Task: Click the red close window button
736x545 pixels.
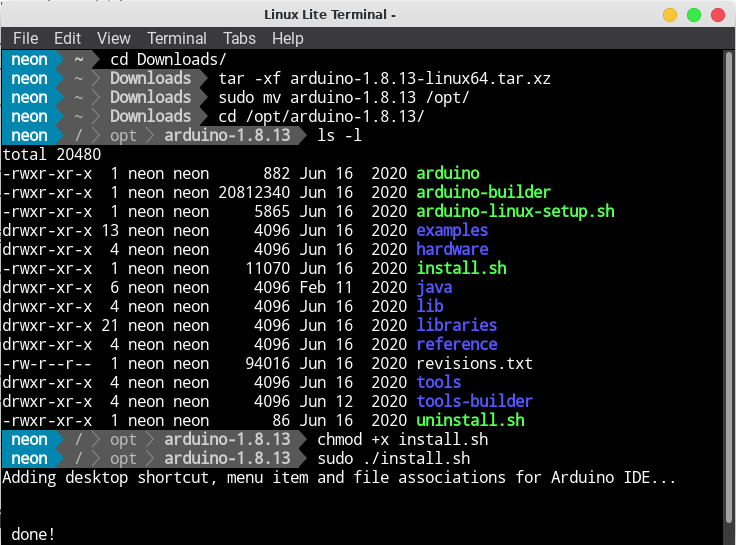Action: click(x=718, y=15)
